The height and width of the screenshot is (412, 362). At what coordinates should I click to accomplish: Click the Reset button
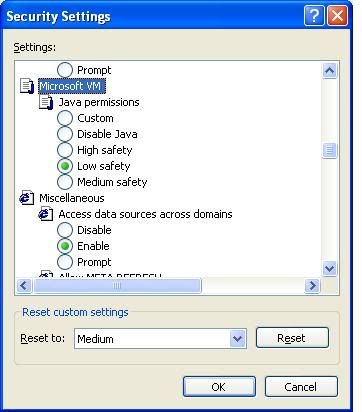pyautogui.click(x=292, y=338)
